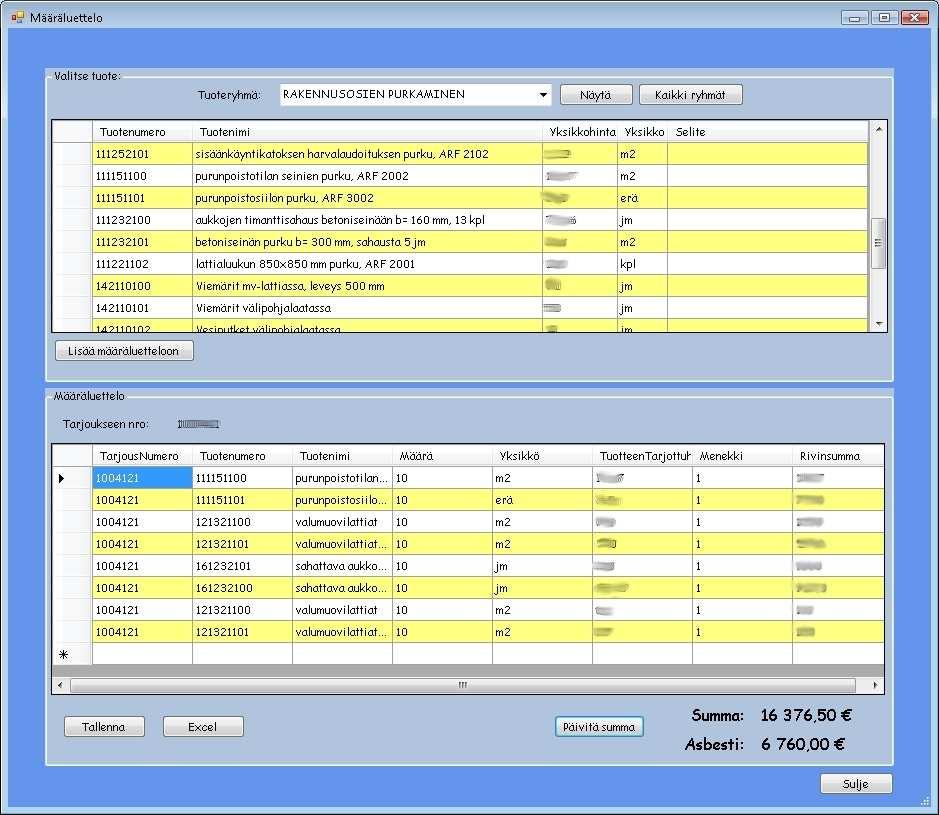Viewport: 939px width, 815px height.
Task: Click the bottom grid scroll-right arrow
Action: (876, 685)
